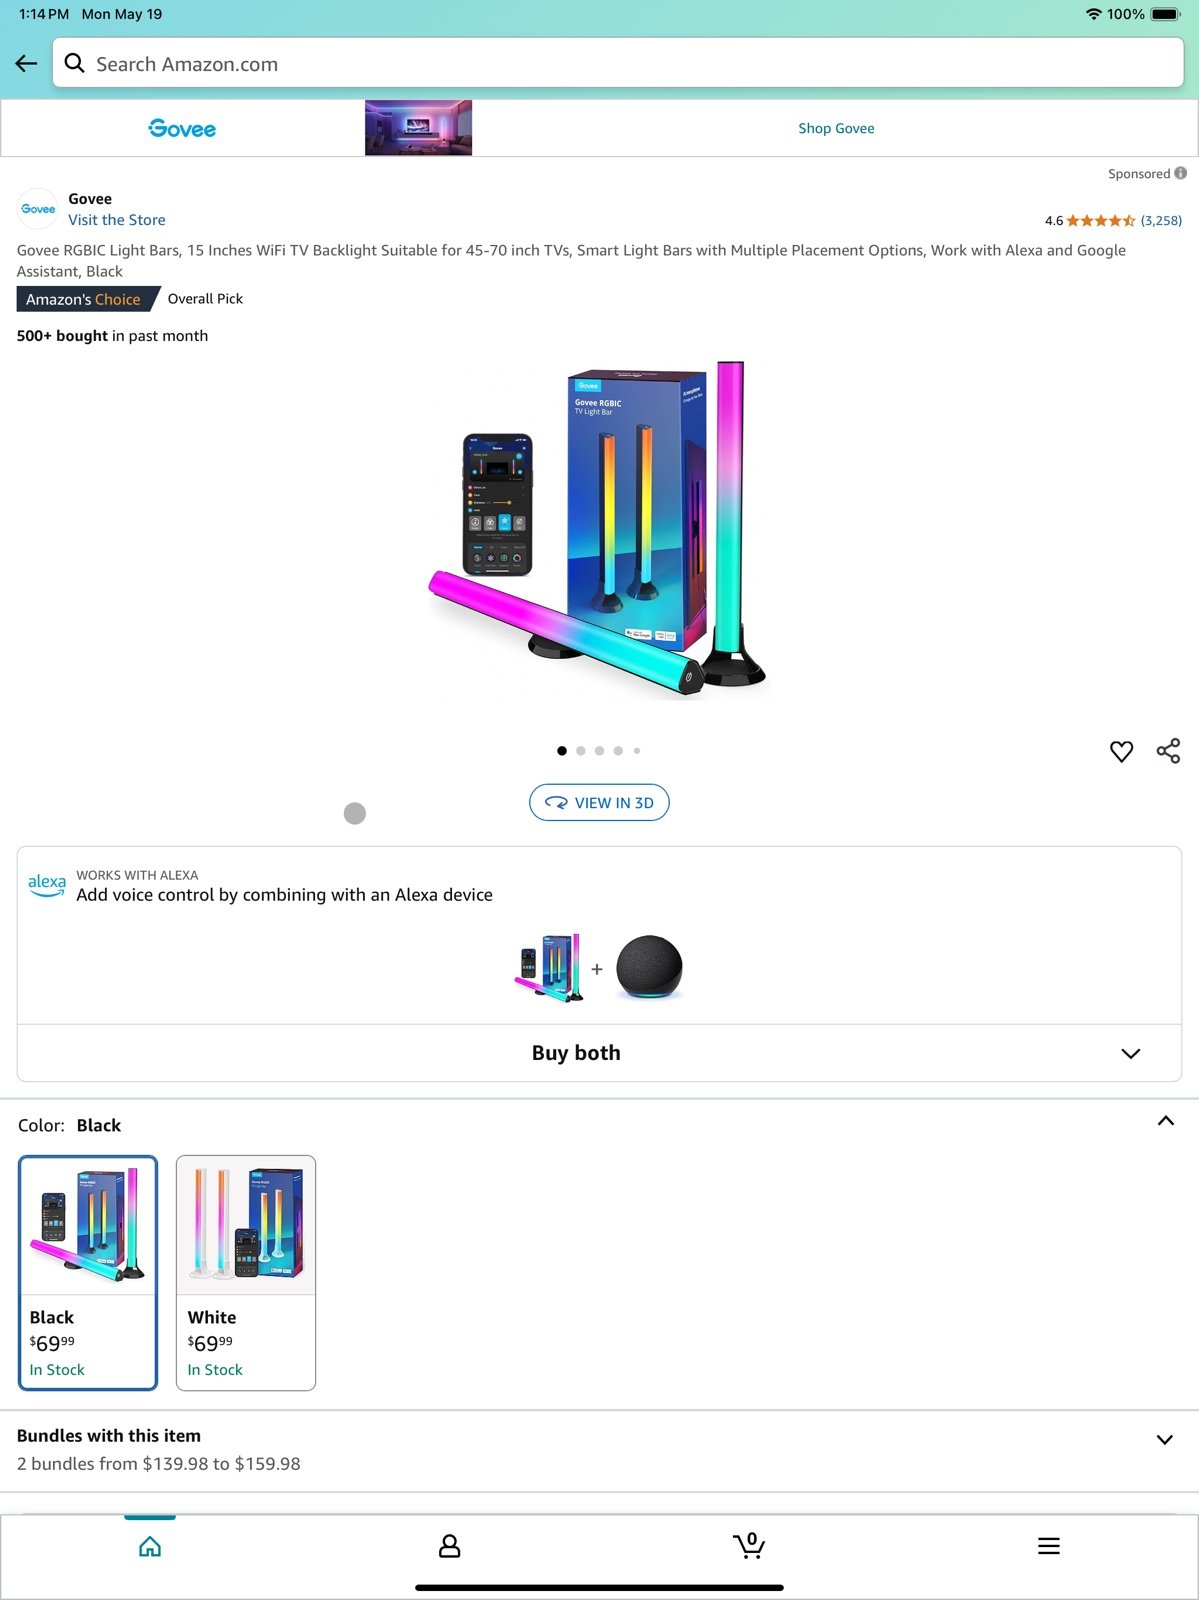Select the Black color option
Screen dimensions: 1199x1600
88,1272
